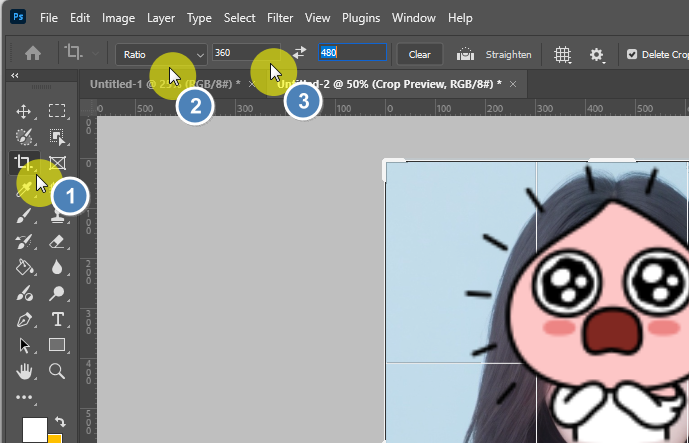Screen dimensions: 689x443
Task: Select the Path Selection tool
Action: 24,345
